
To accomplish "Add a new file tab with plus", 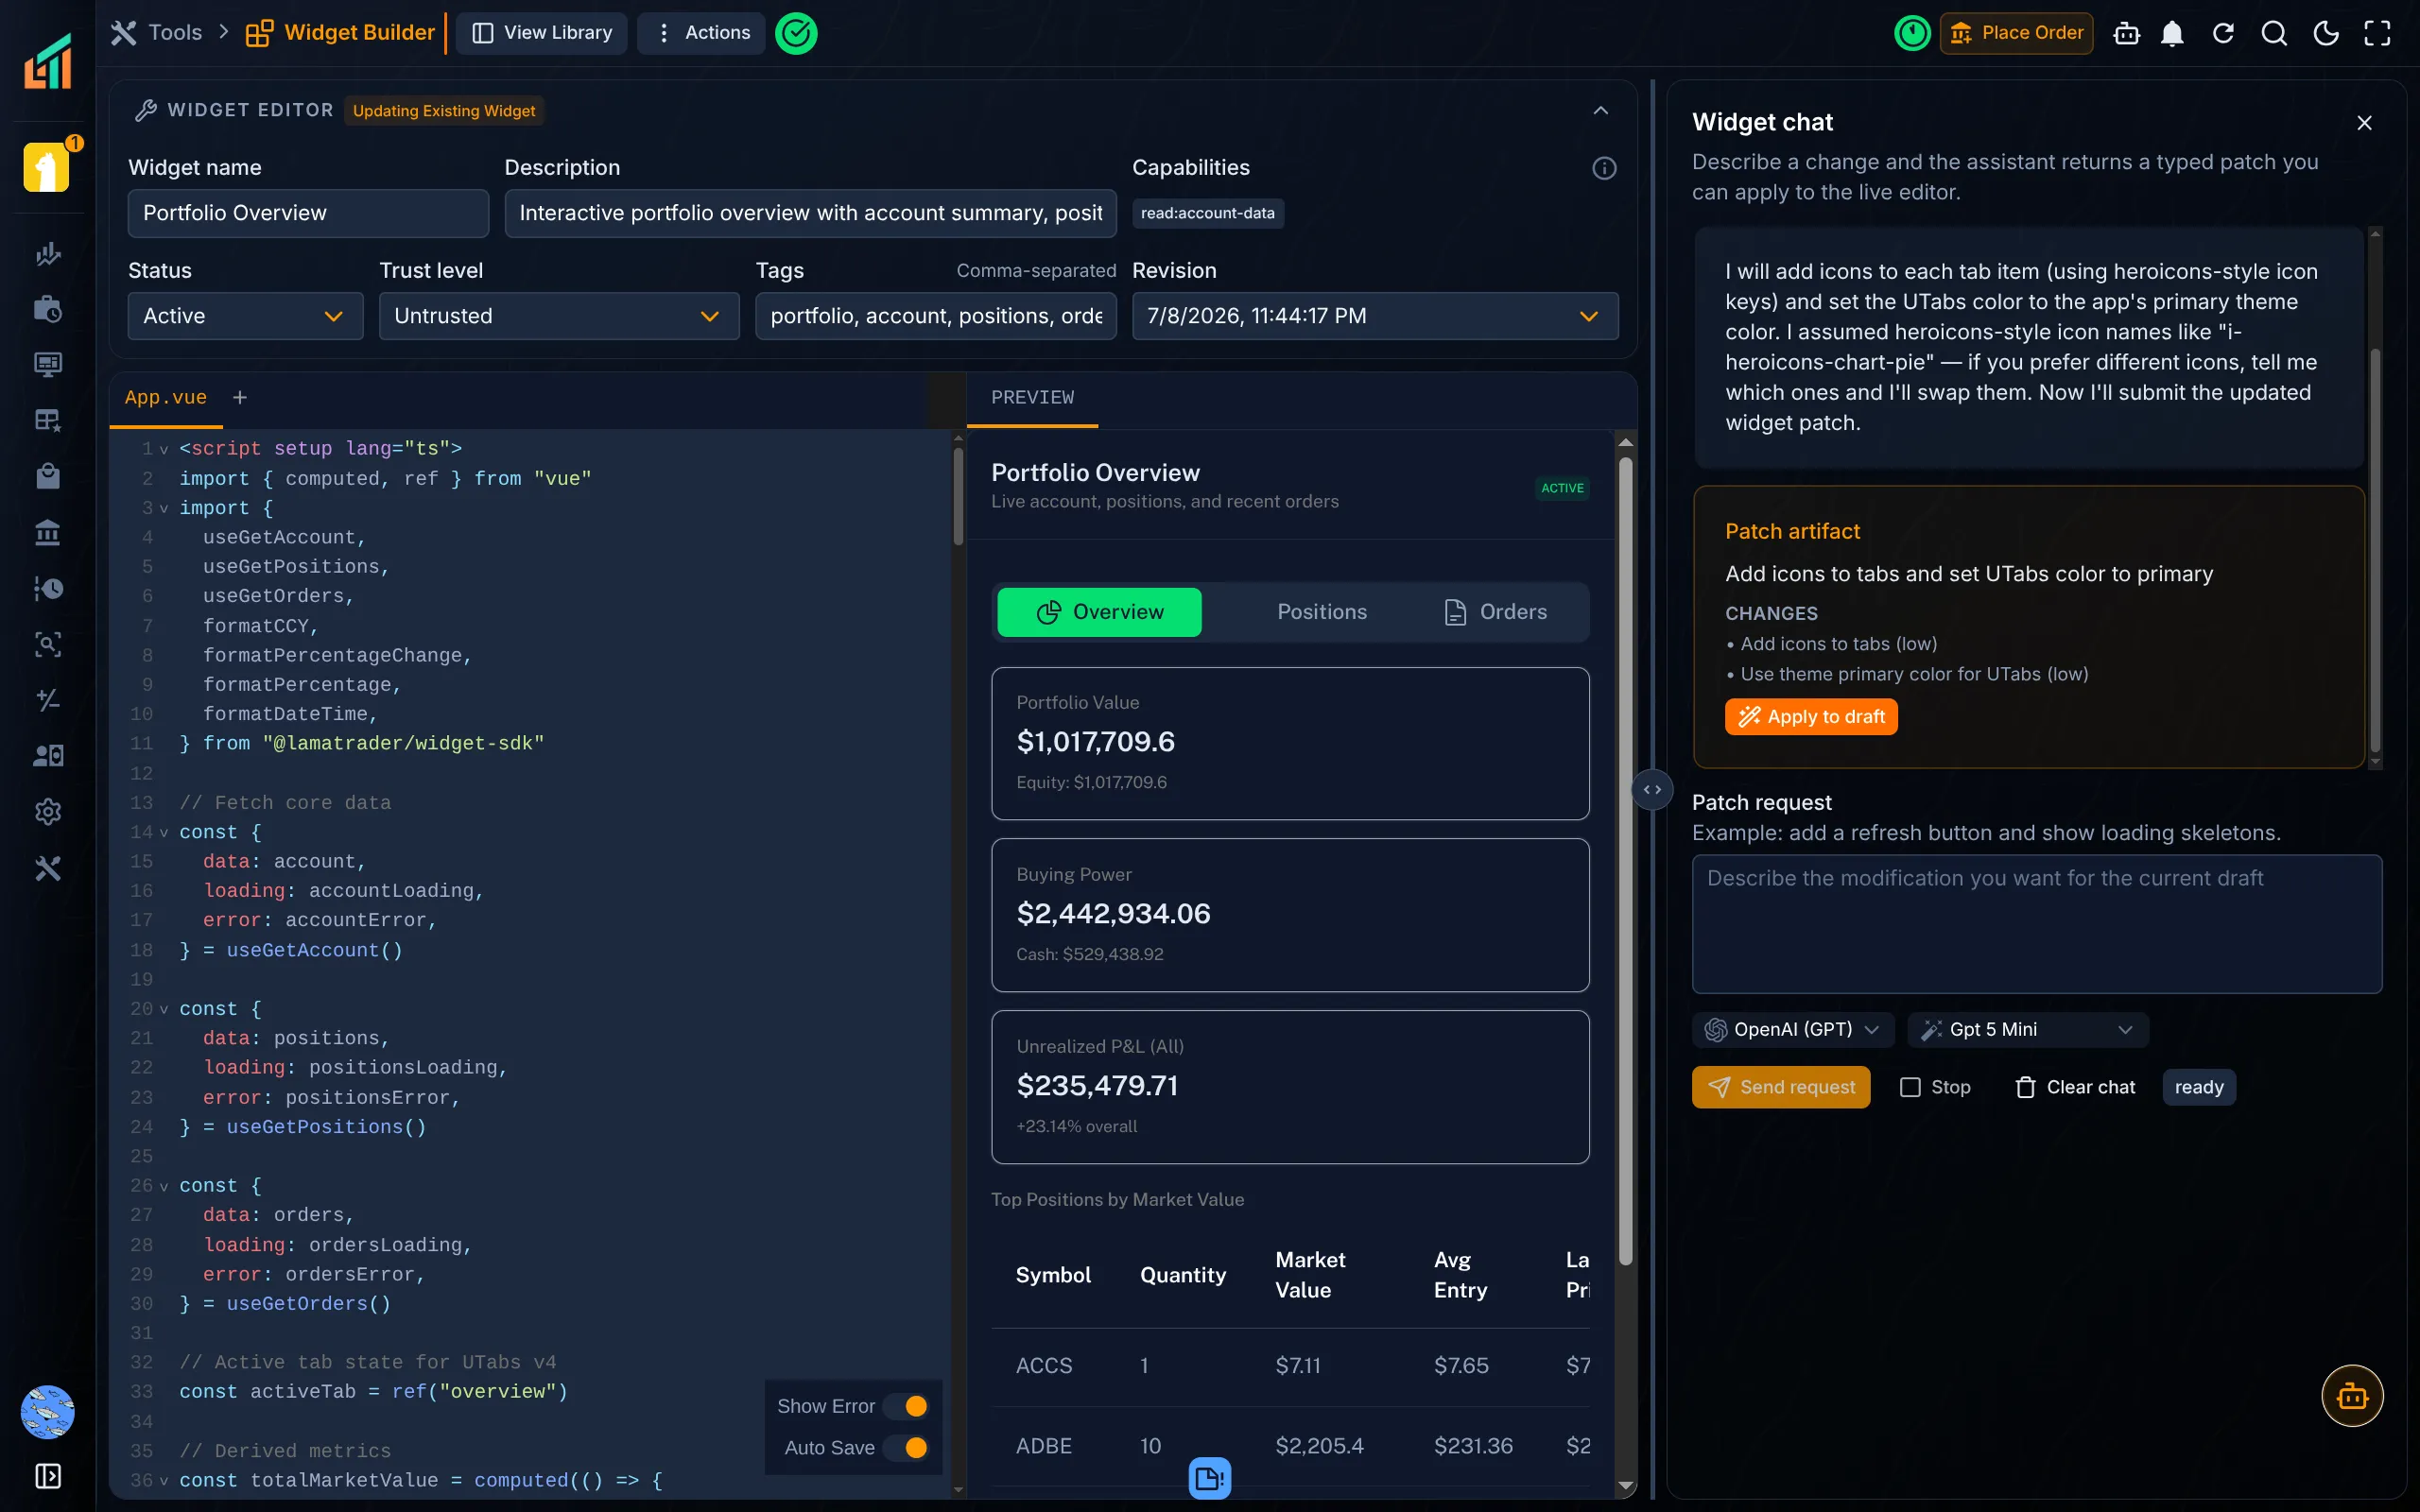I will (240, 397).
